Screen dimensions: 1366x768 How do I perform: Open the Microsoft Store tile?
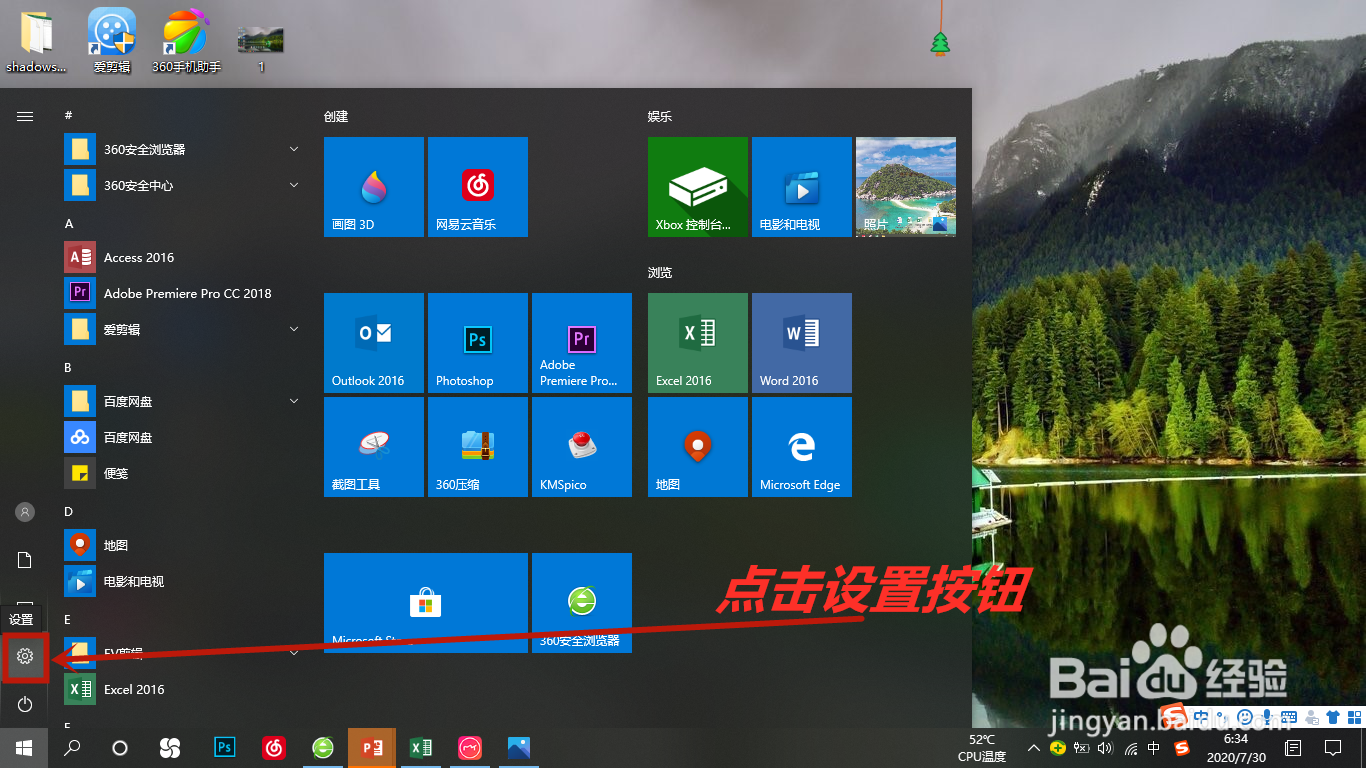[x=425, y=602]
